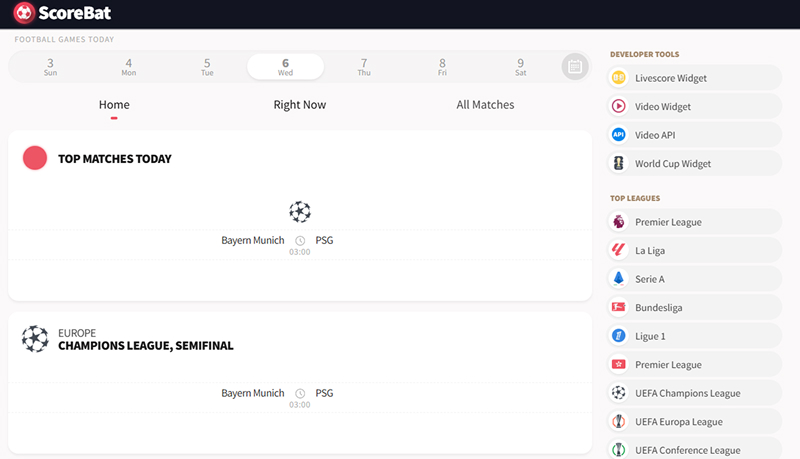Switch to the Right Now tab
Image resolution: width=800 pixels, height=459 pixels.
point(299,105)
